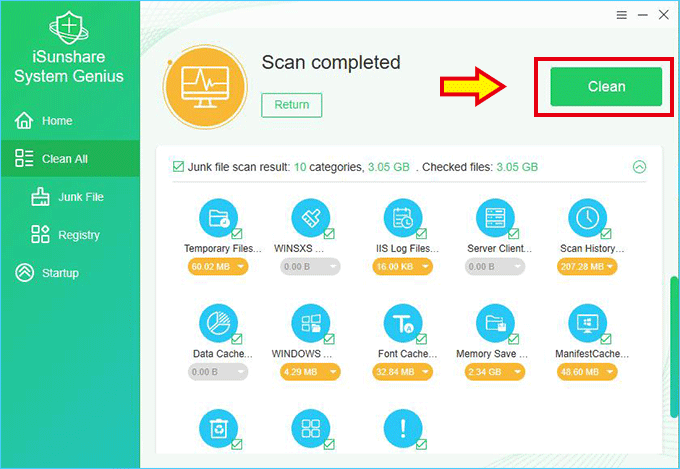
Task: Uncheck the recycle bin category checkbox
Action: pos(237,444)
